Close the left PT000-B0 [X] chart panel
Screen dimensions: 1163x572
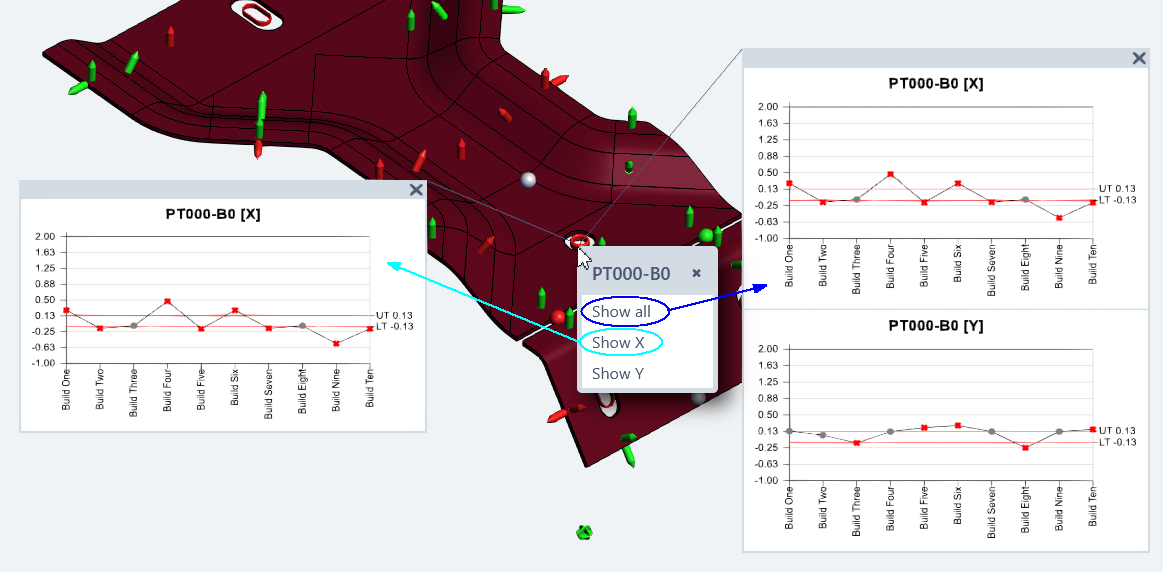click(416, 190)
